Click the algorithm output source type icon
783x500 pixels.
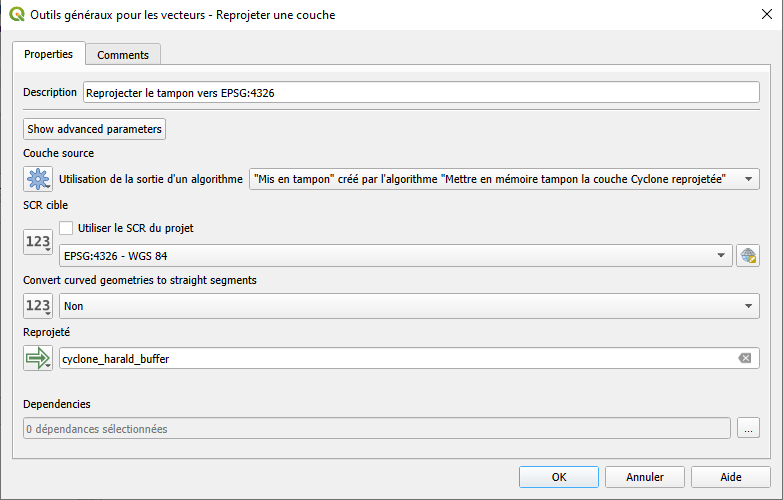(38, 180)
